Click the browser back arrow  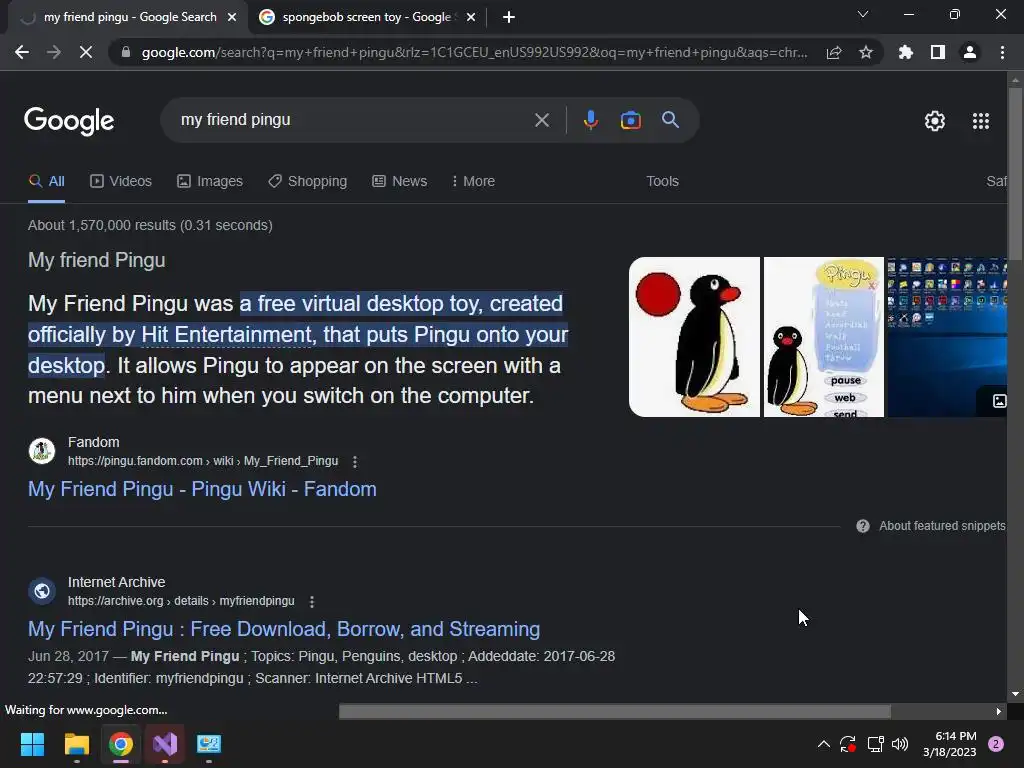tap(22, 52)
